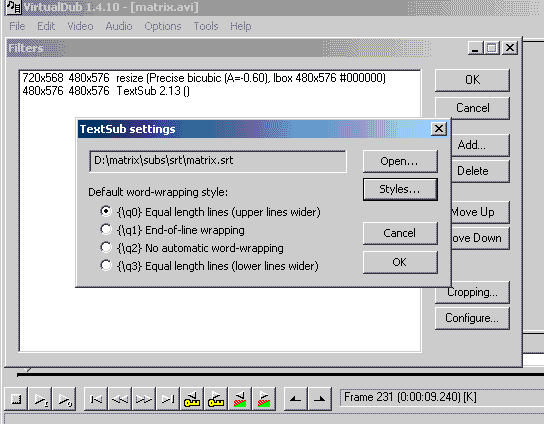Viewport: 544px width, 424px height.
Task: Open the Video menu
Action: click(x=80, y=26)
